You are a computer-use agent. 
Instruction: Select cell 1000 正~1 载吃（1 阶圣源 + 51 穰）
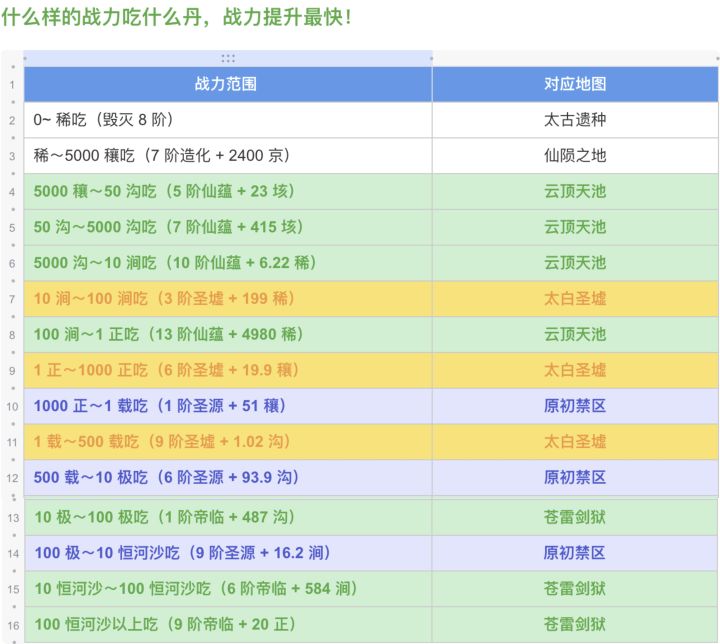coord(228,407)
